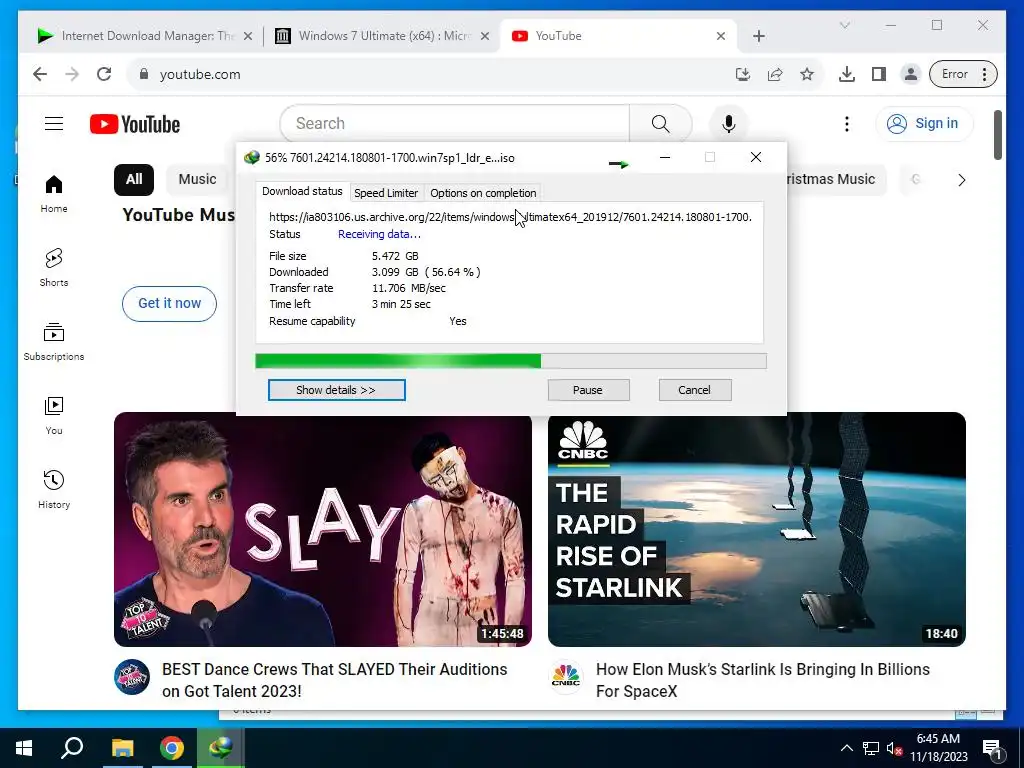The image size is (1024, 768).
Task: Click the IDM download progress bar
Action: pyautogui.click(x=511, y=361)
